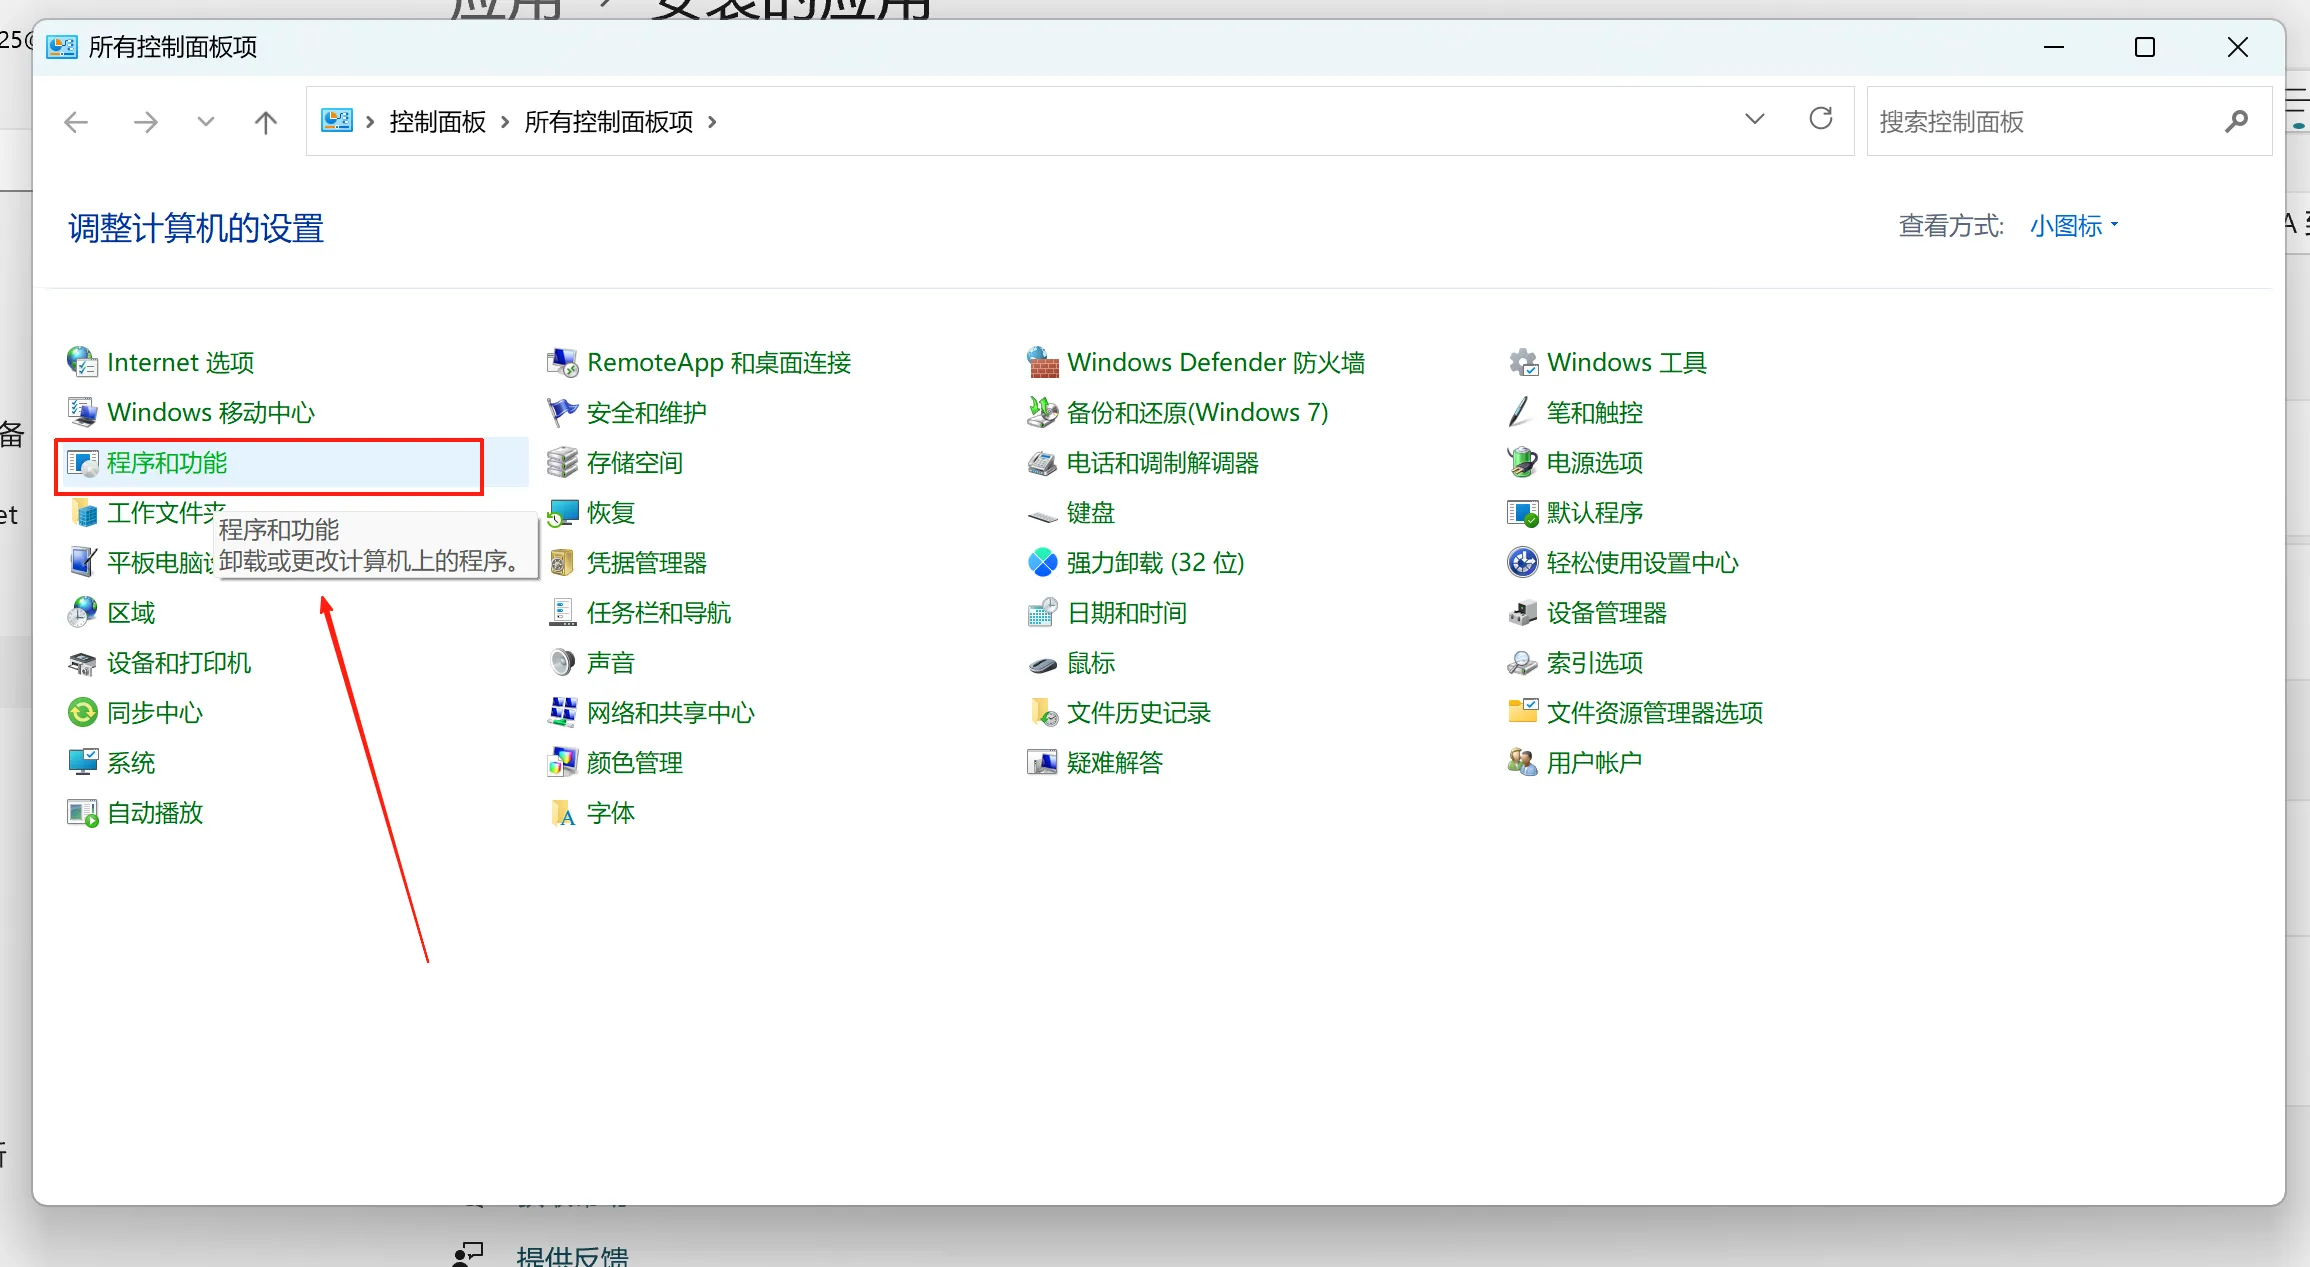Image resolution: width=2310 pixels, height=1267 pixels.
Task: Refresh the control panel view
Action: pyautogui.click(x=1820, y=120)
